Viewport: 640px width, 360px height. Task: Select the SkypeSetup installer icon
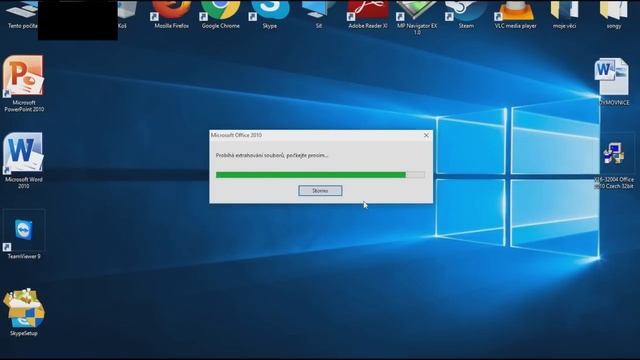[x=24, y=313]
